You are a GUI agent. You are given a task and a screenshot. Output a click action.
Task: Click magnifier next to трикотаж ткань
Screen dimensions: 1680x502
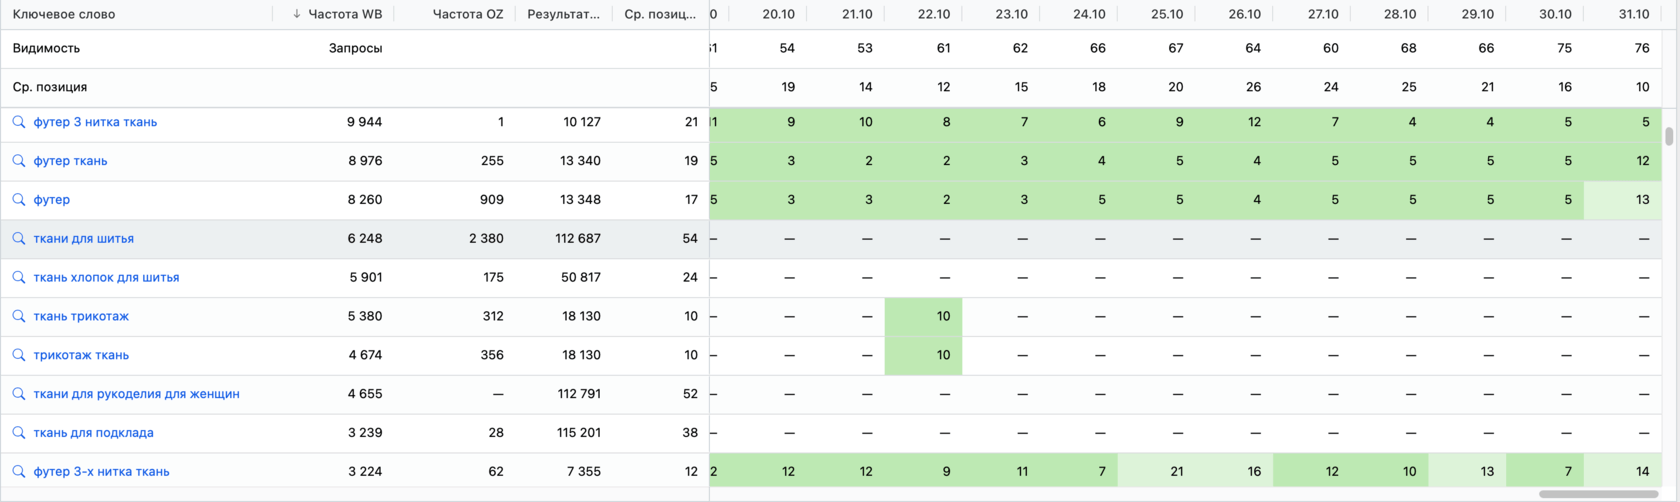coord(19,355)
